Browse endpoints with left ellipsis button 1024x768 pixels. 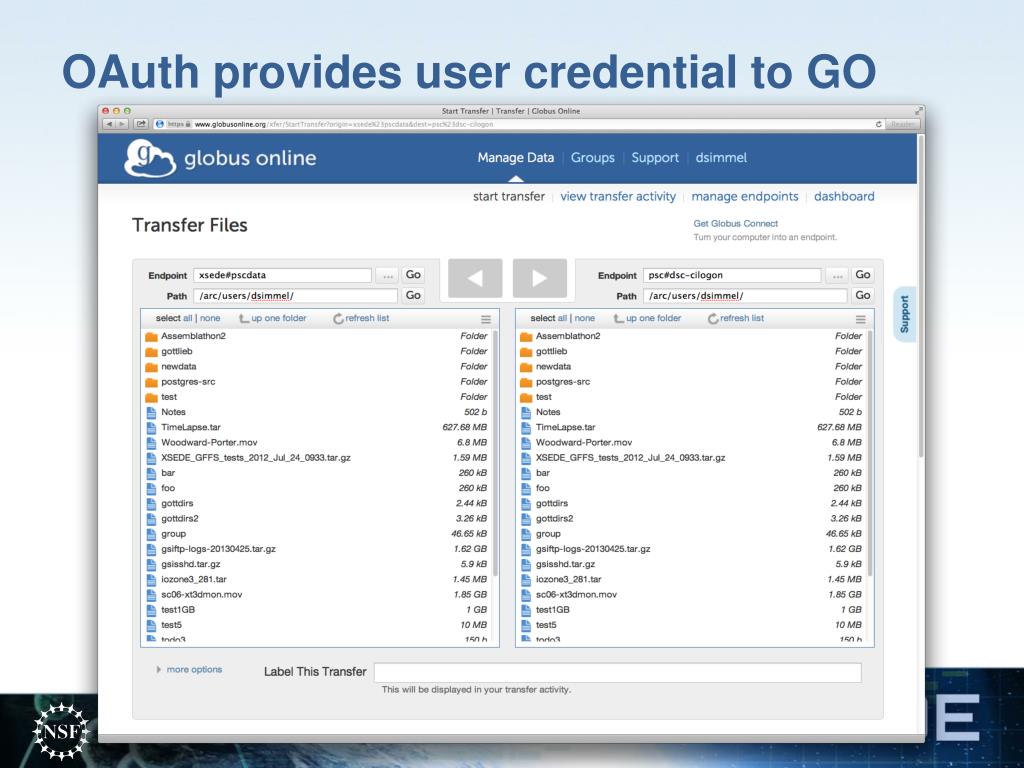point(388,276)
